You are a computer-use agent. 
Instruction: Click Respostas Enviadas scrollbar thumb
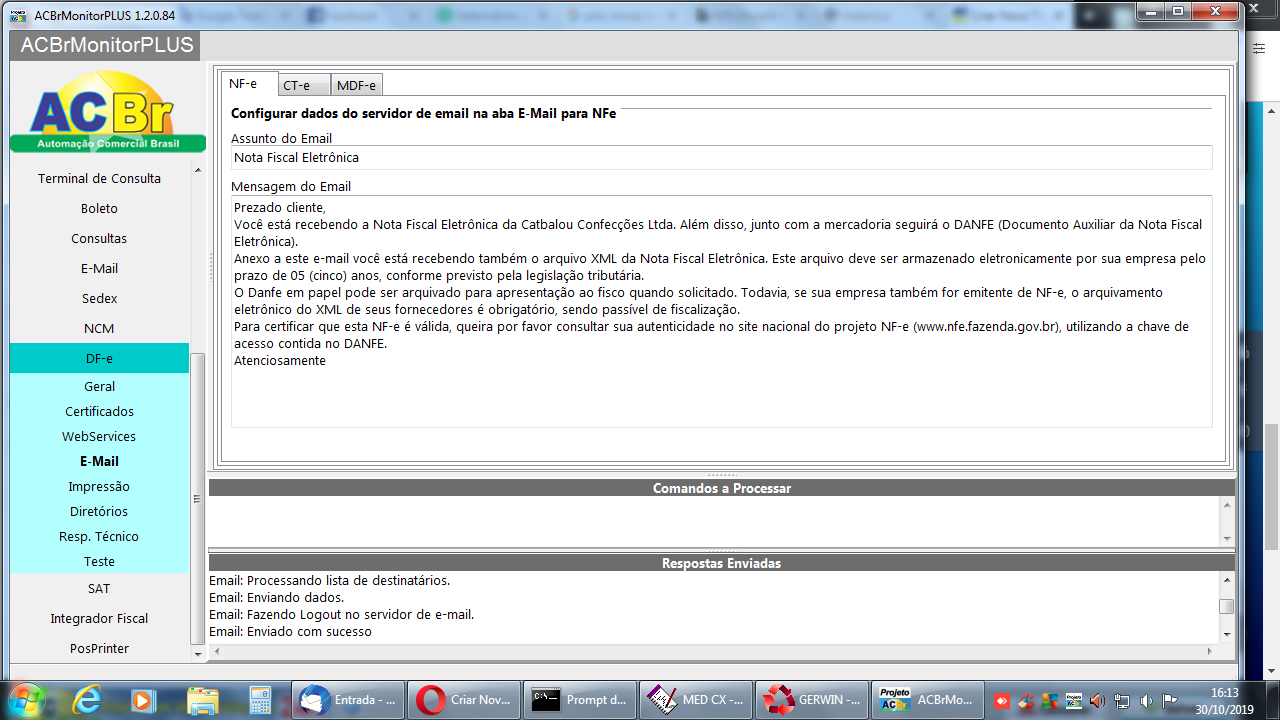[1226, 606]
